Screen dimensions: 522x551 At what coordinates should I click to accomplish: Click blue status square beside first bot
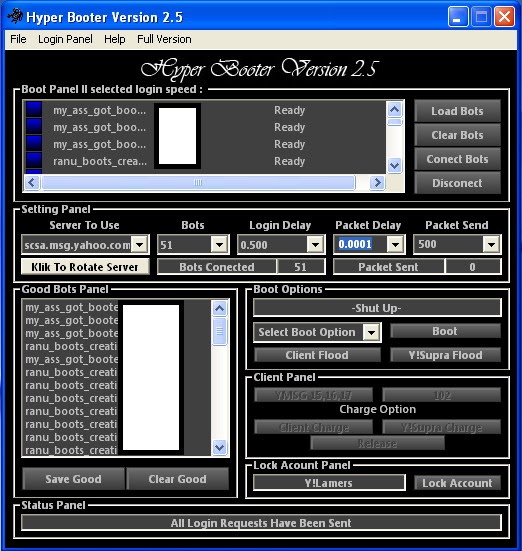point(34,109)
